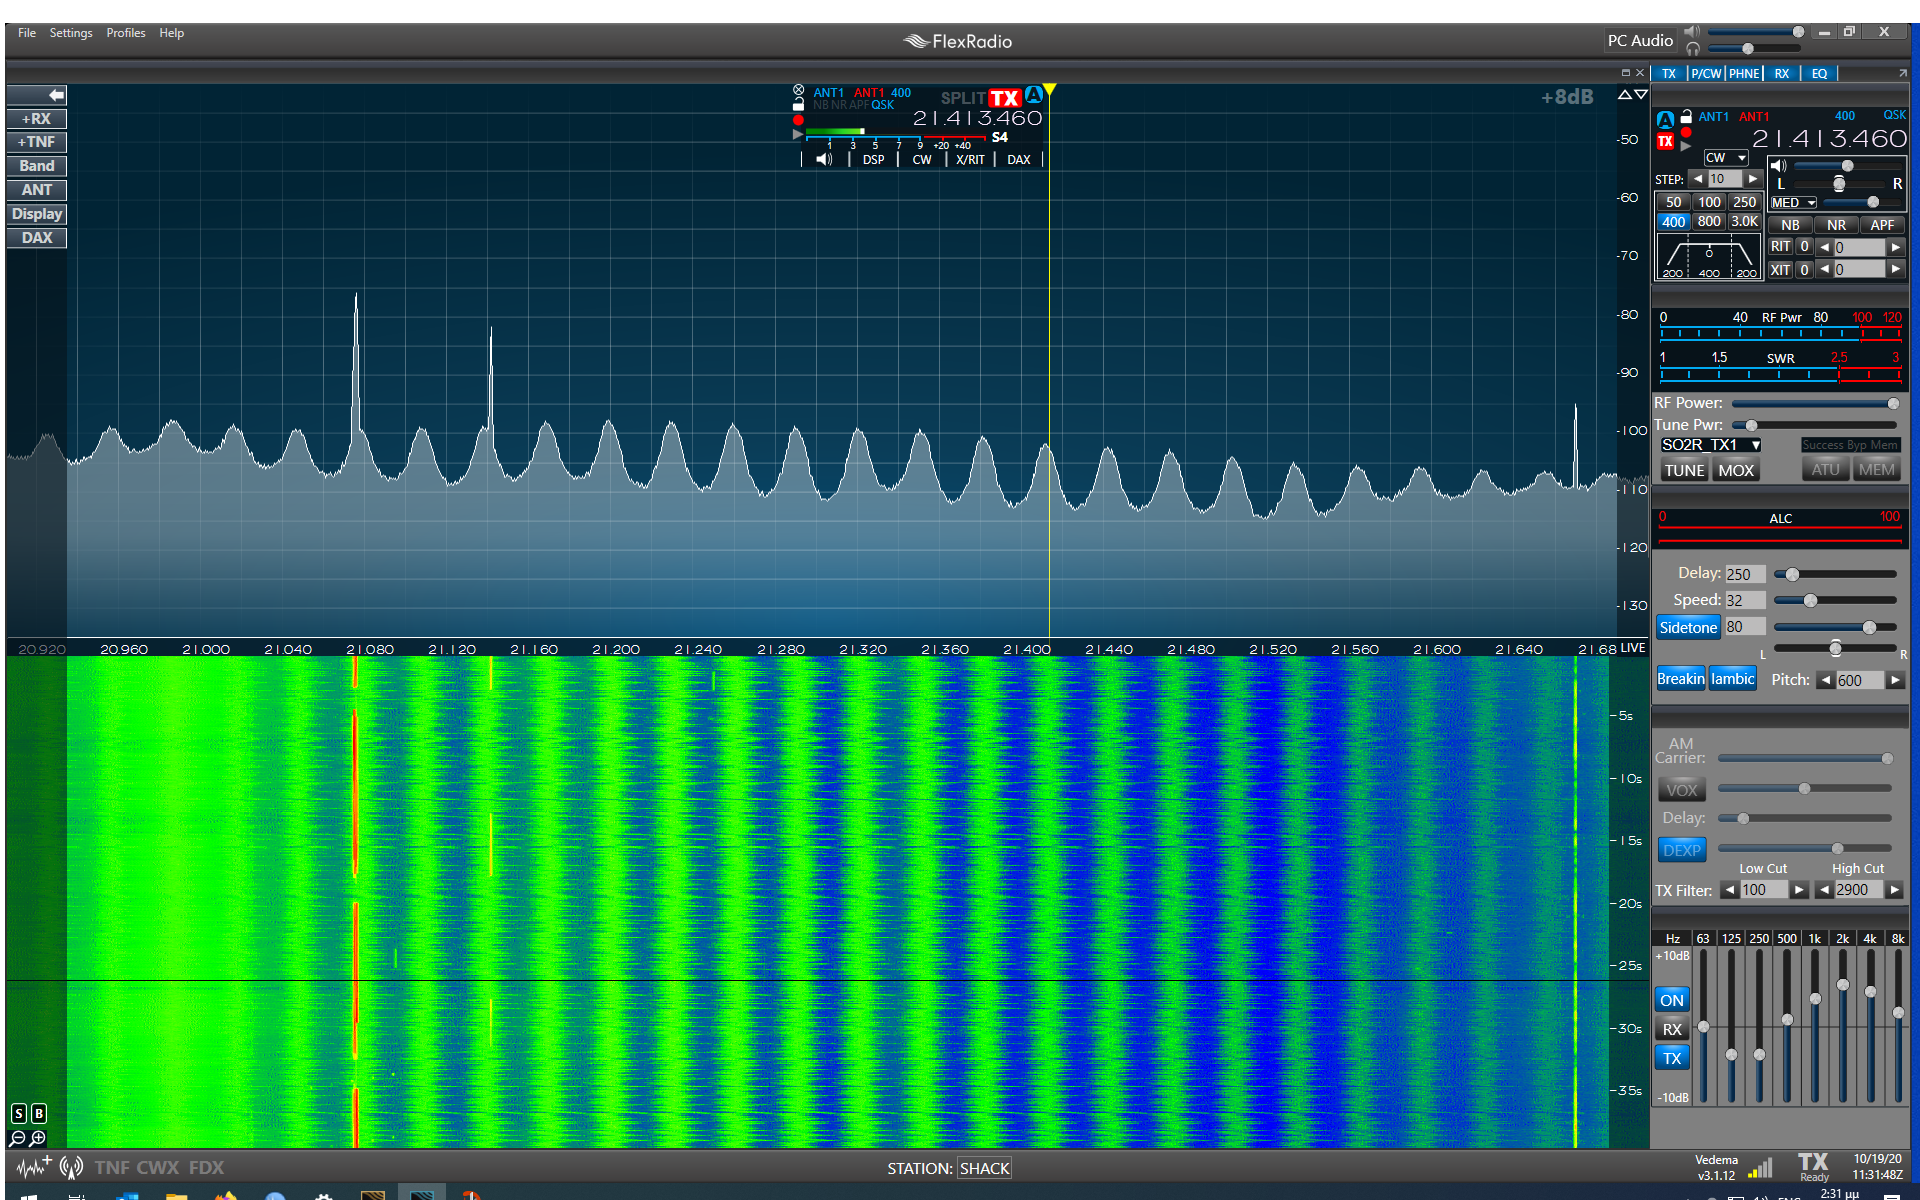This screenshot has width=1920, height=1200.
Task: Click the TUNE button
Action: point(1684,470)
